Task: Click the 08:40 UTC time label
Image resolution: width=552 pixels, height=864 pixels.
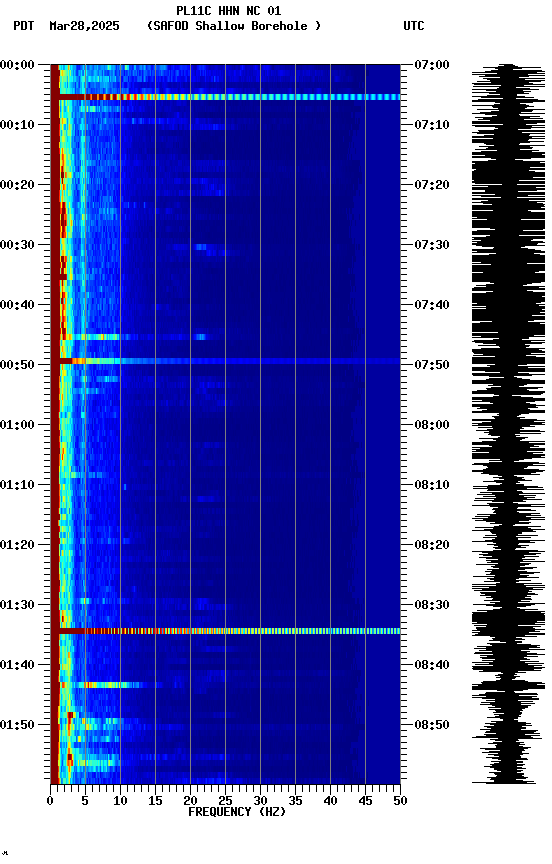Action: tap(431, 665)
